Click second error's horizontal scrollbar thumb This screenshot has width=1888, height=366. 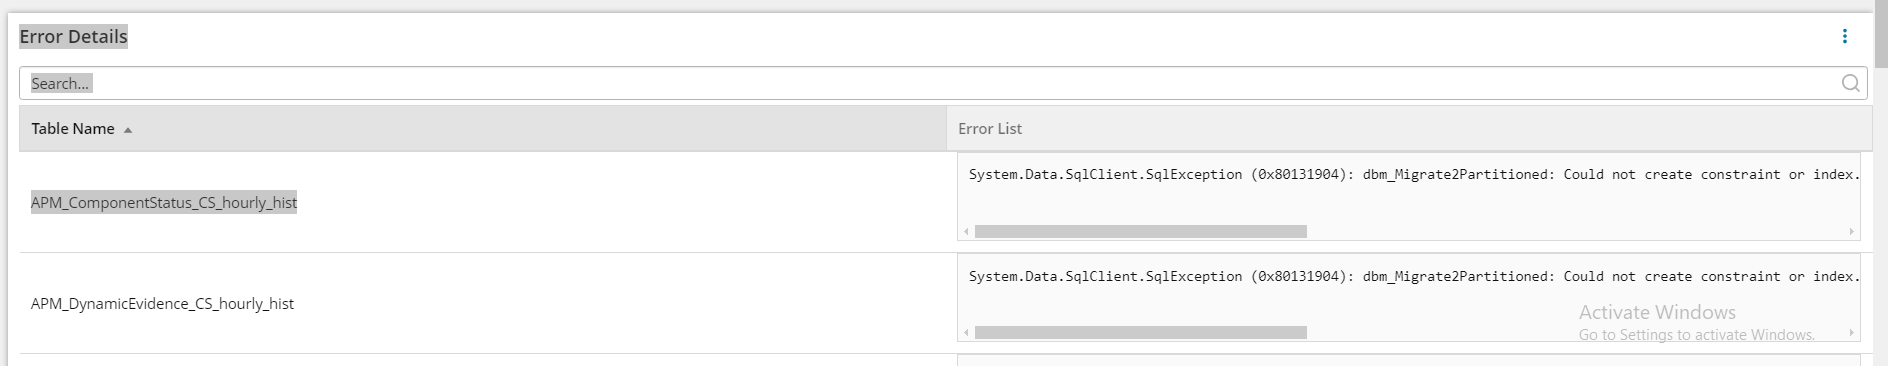click(x=1140, y=332)
